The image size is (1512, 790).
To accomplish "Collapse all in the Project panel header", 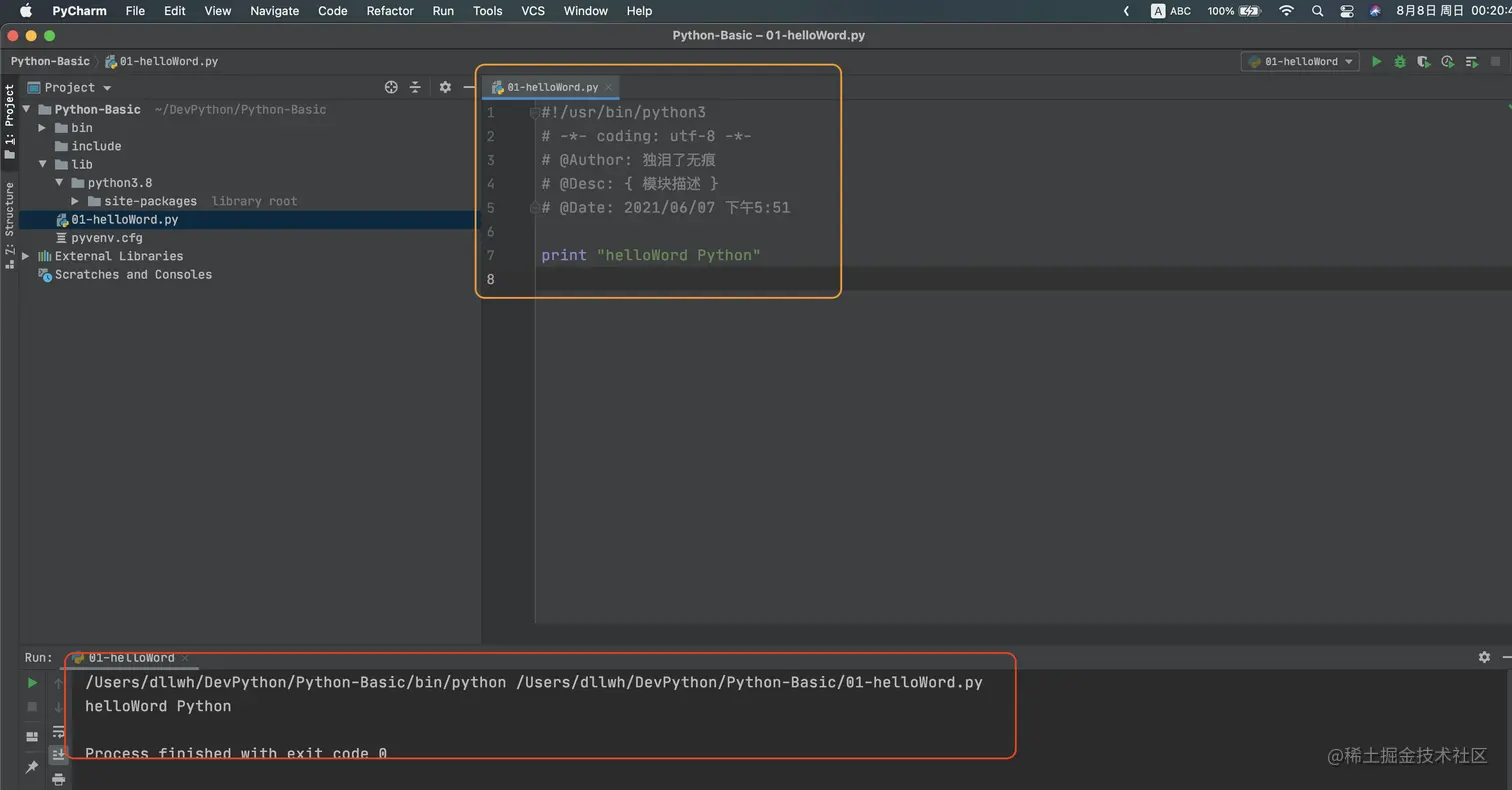I will coord(415,87).
